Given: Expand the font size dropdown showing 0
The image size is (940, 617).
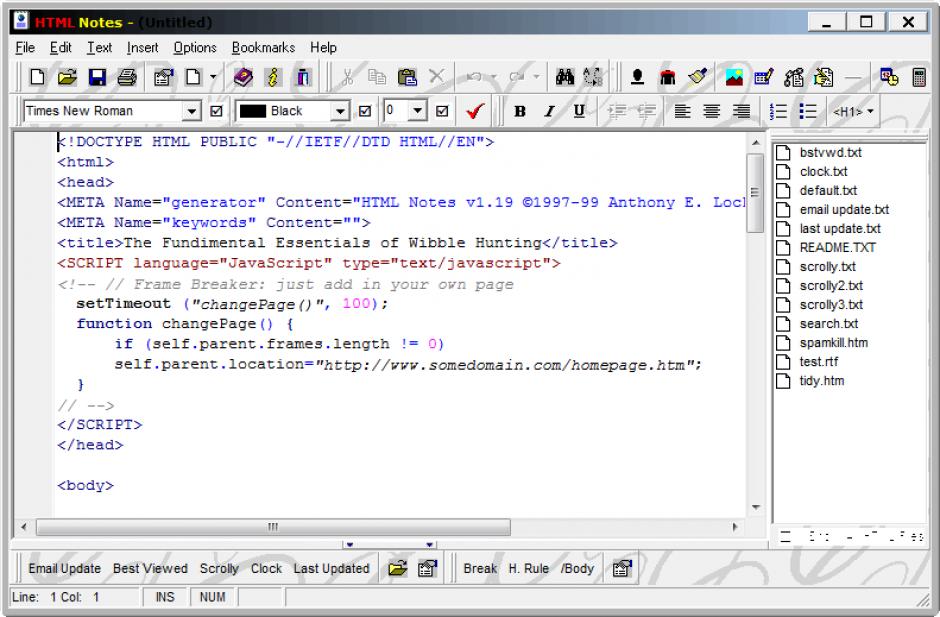Looking at the screenshot, I should [417, 111].
